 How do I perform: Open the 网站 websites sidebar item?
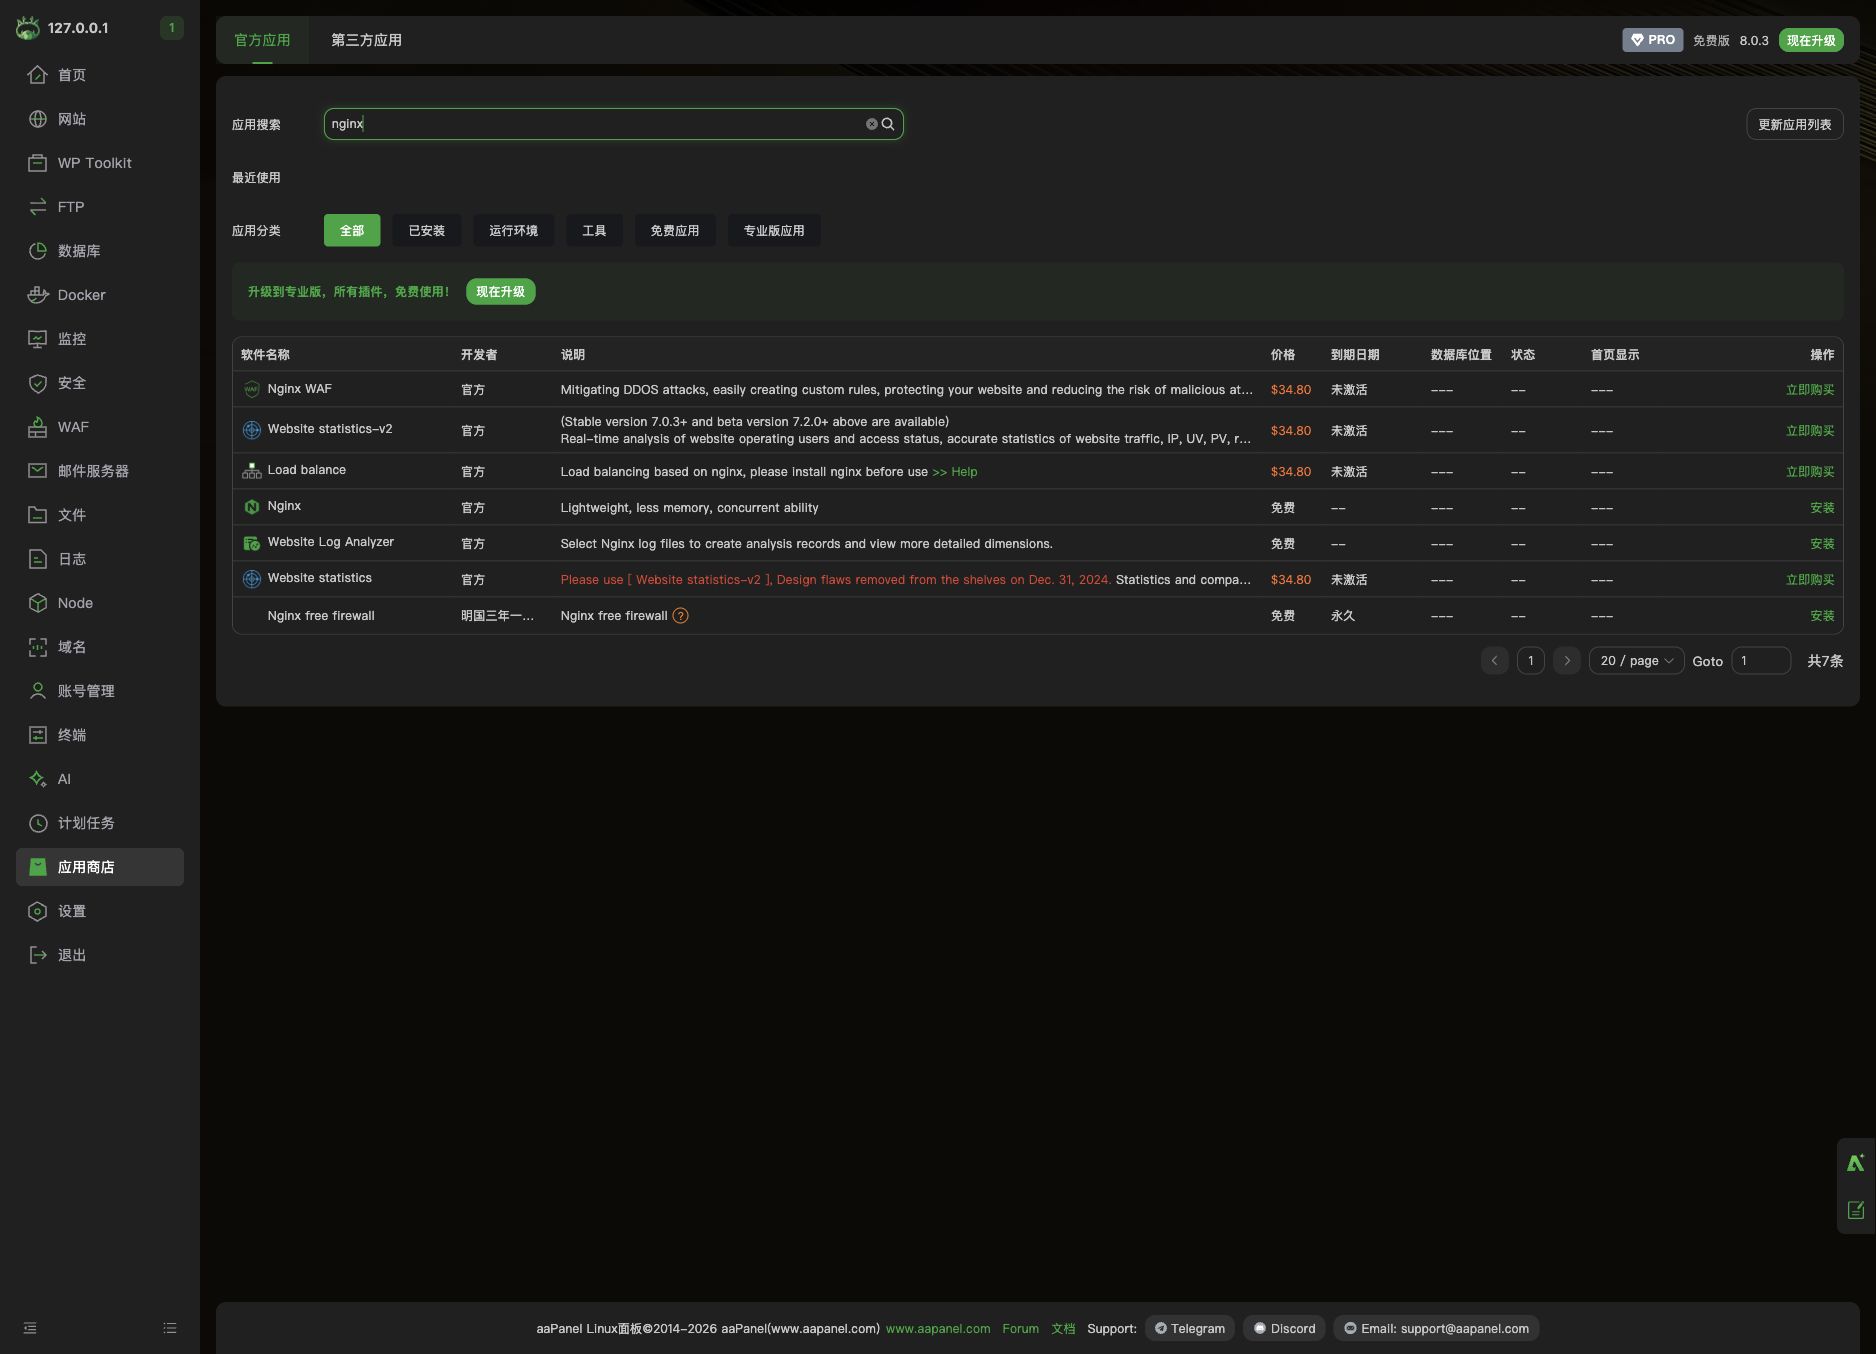pos(99,119)
